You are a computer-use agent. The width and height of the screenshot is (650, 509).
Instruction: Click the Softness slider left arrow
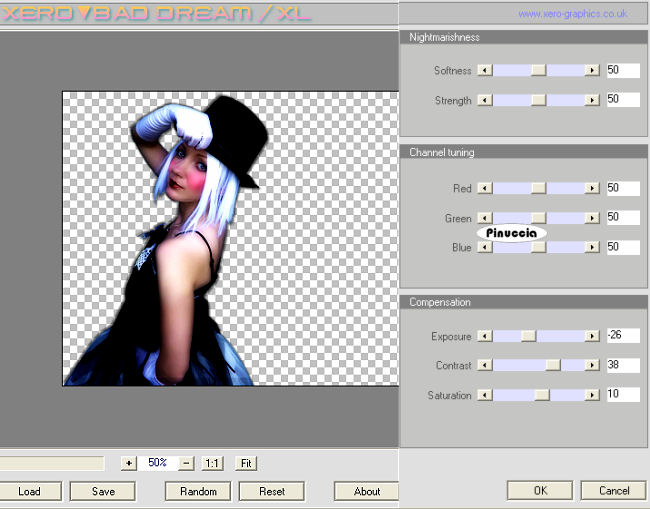(x=485, y=70)
